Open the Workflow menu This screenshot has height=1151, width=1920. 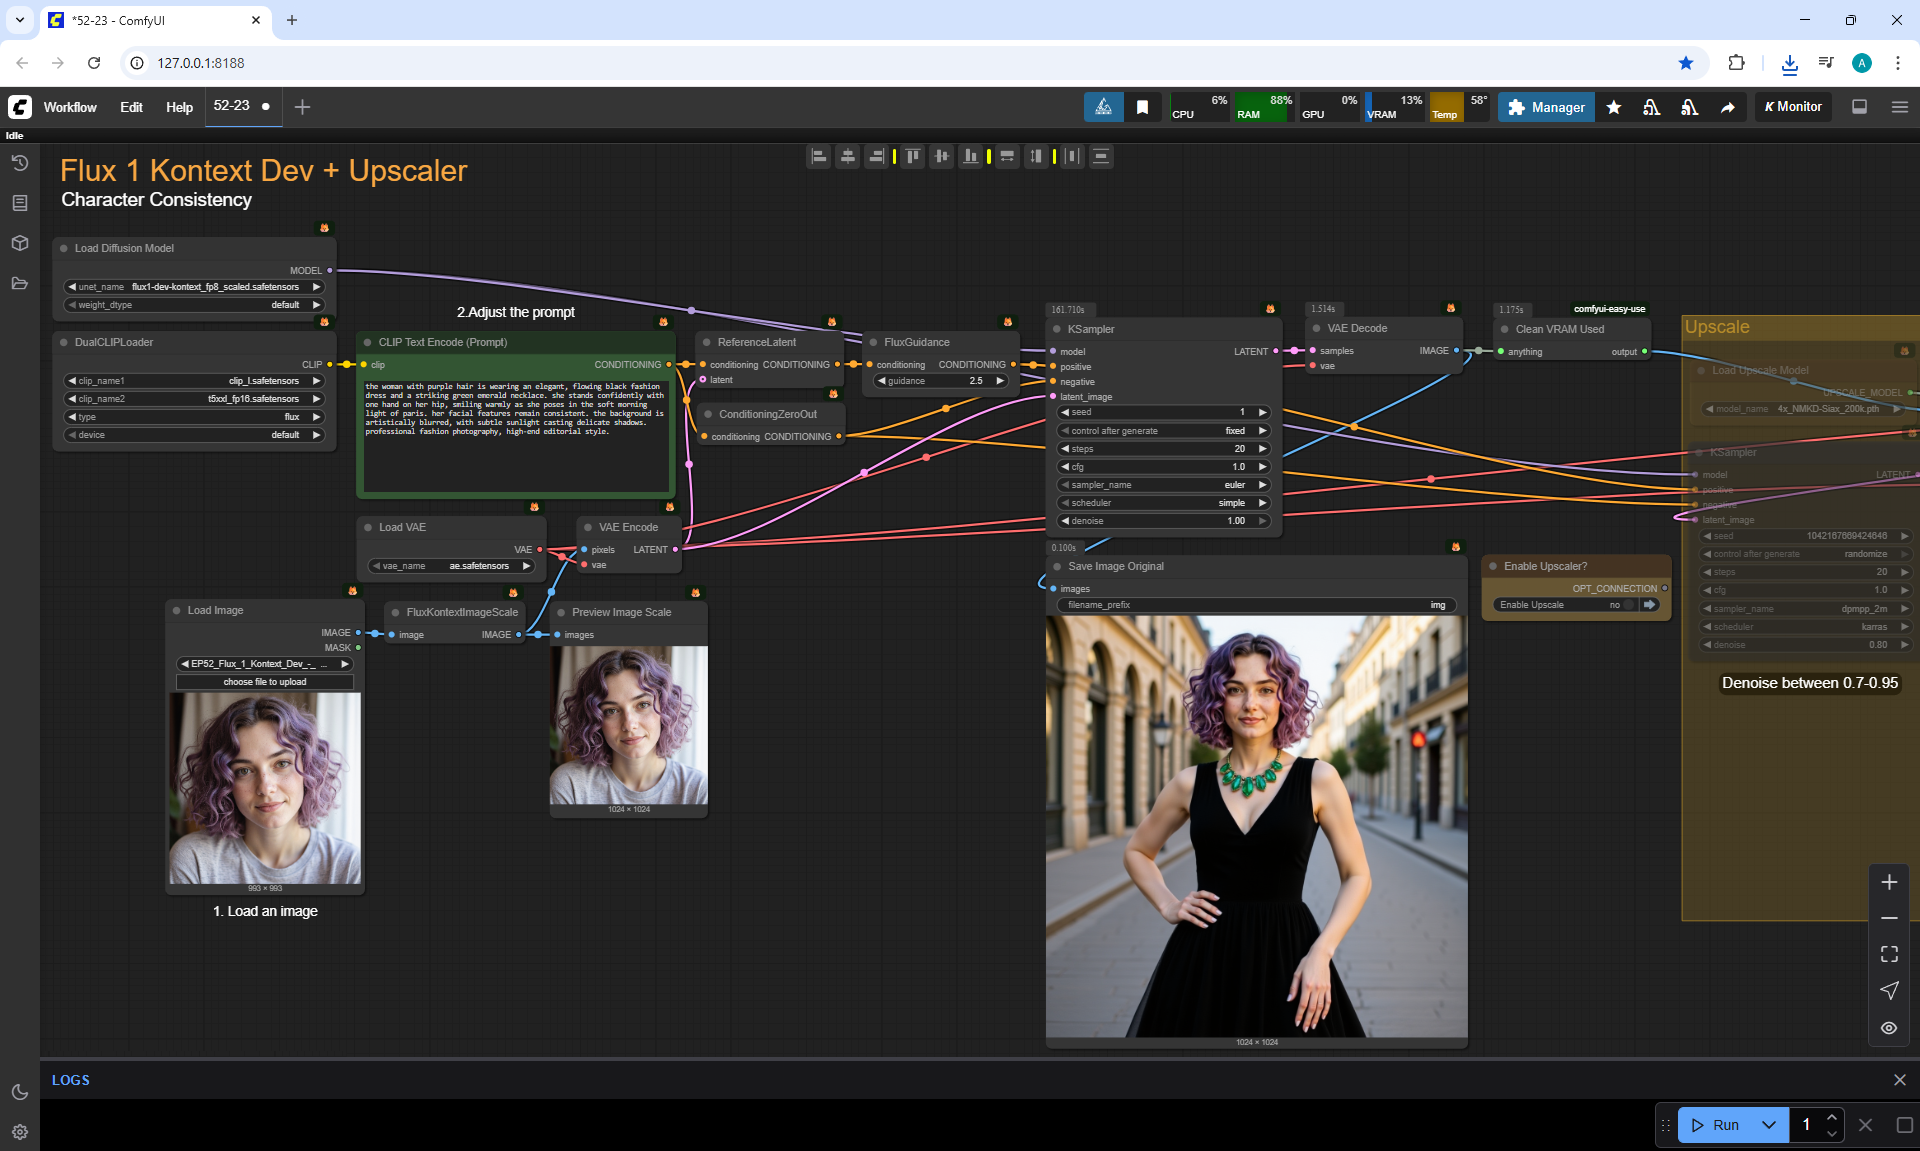click(70, 107)
